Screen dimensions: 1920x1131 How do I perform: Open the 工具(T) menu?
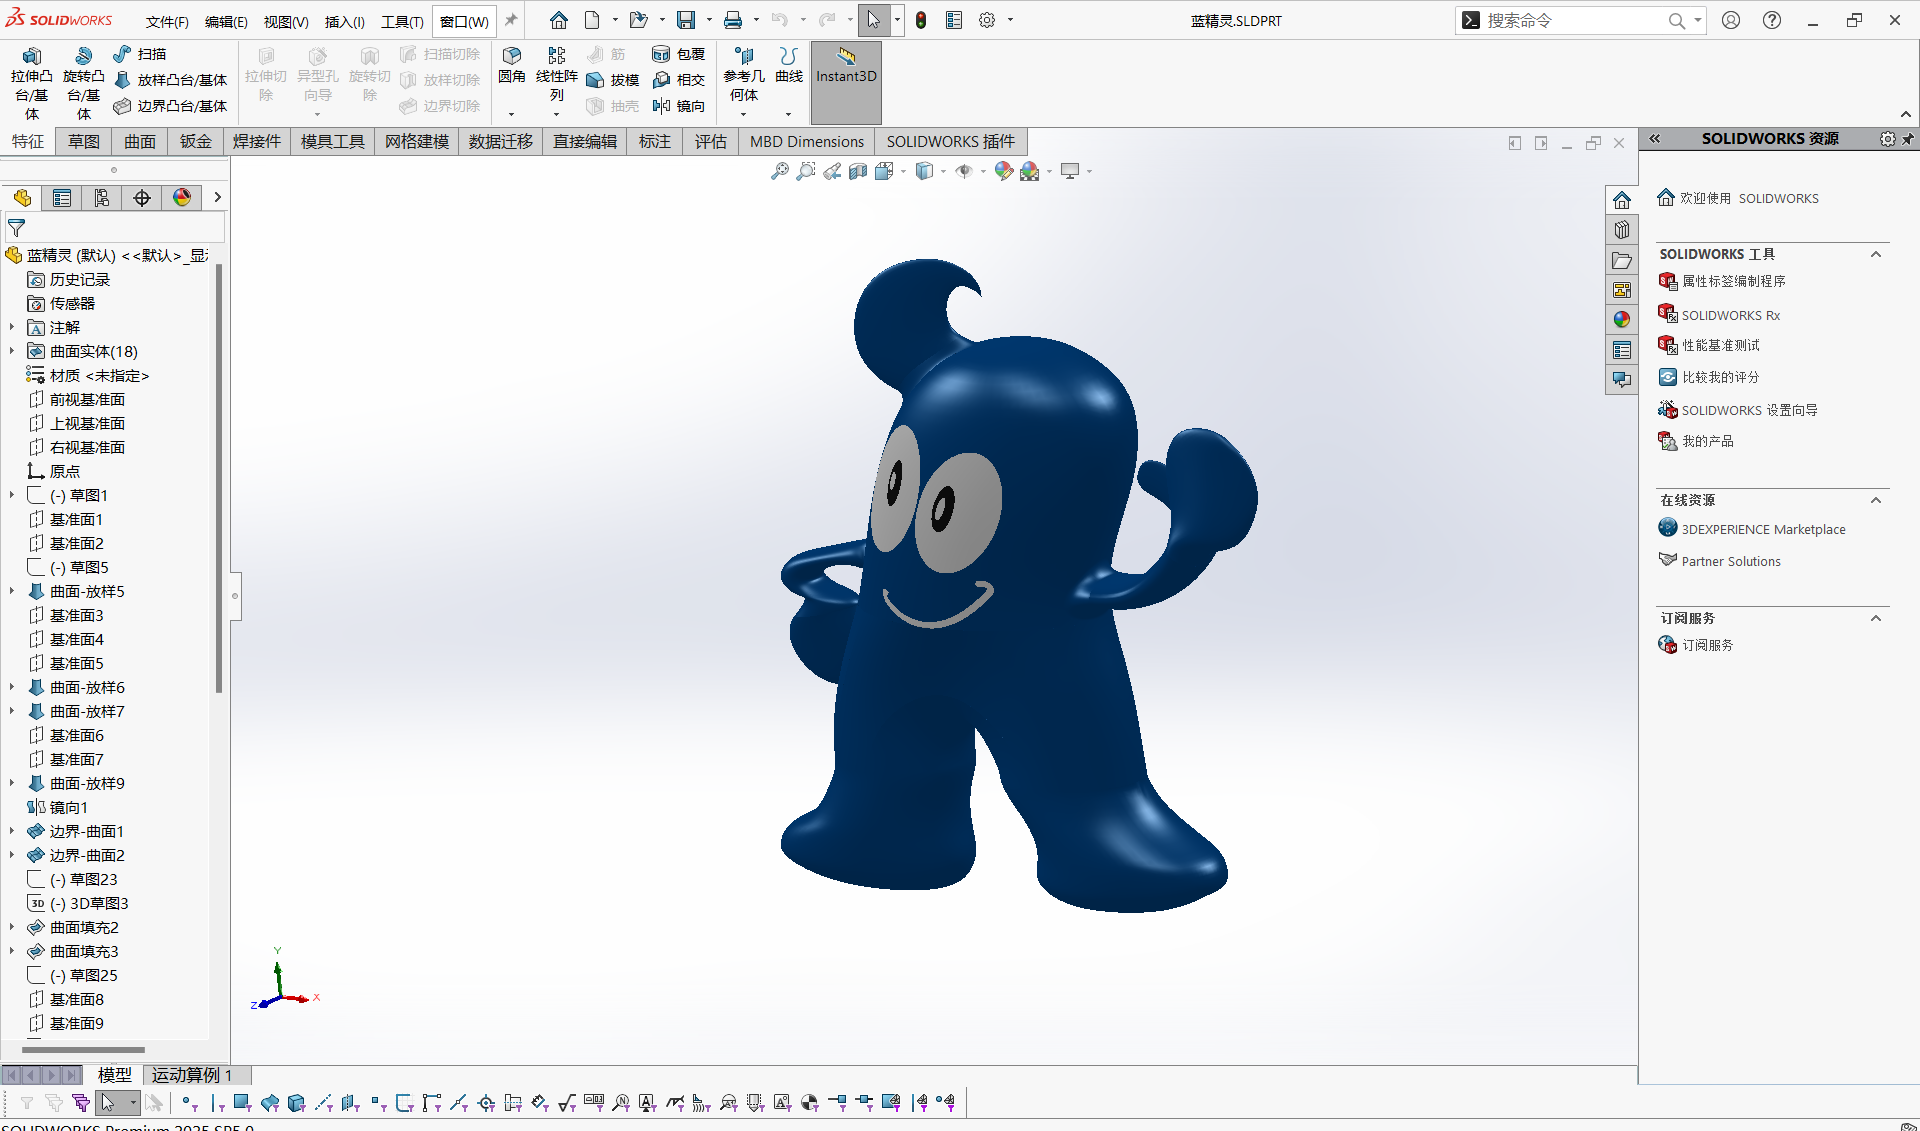click(402, 21)
